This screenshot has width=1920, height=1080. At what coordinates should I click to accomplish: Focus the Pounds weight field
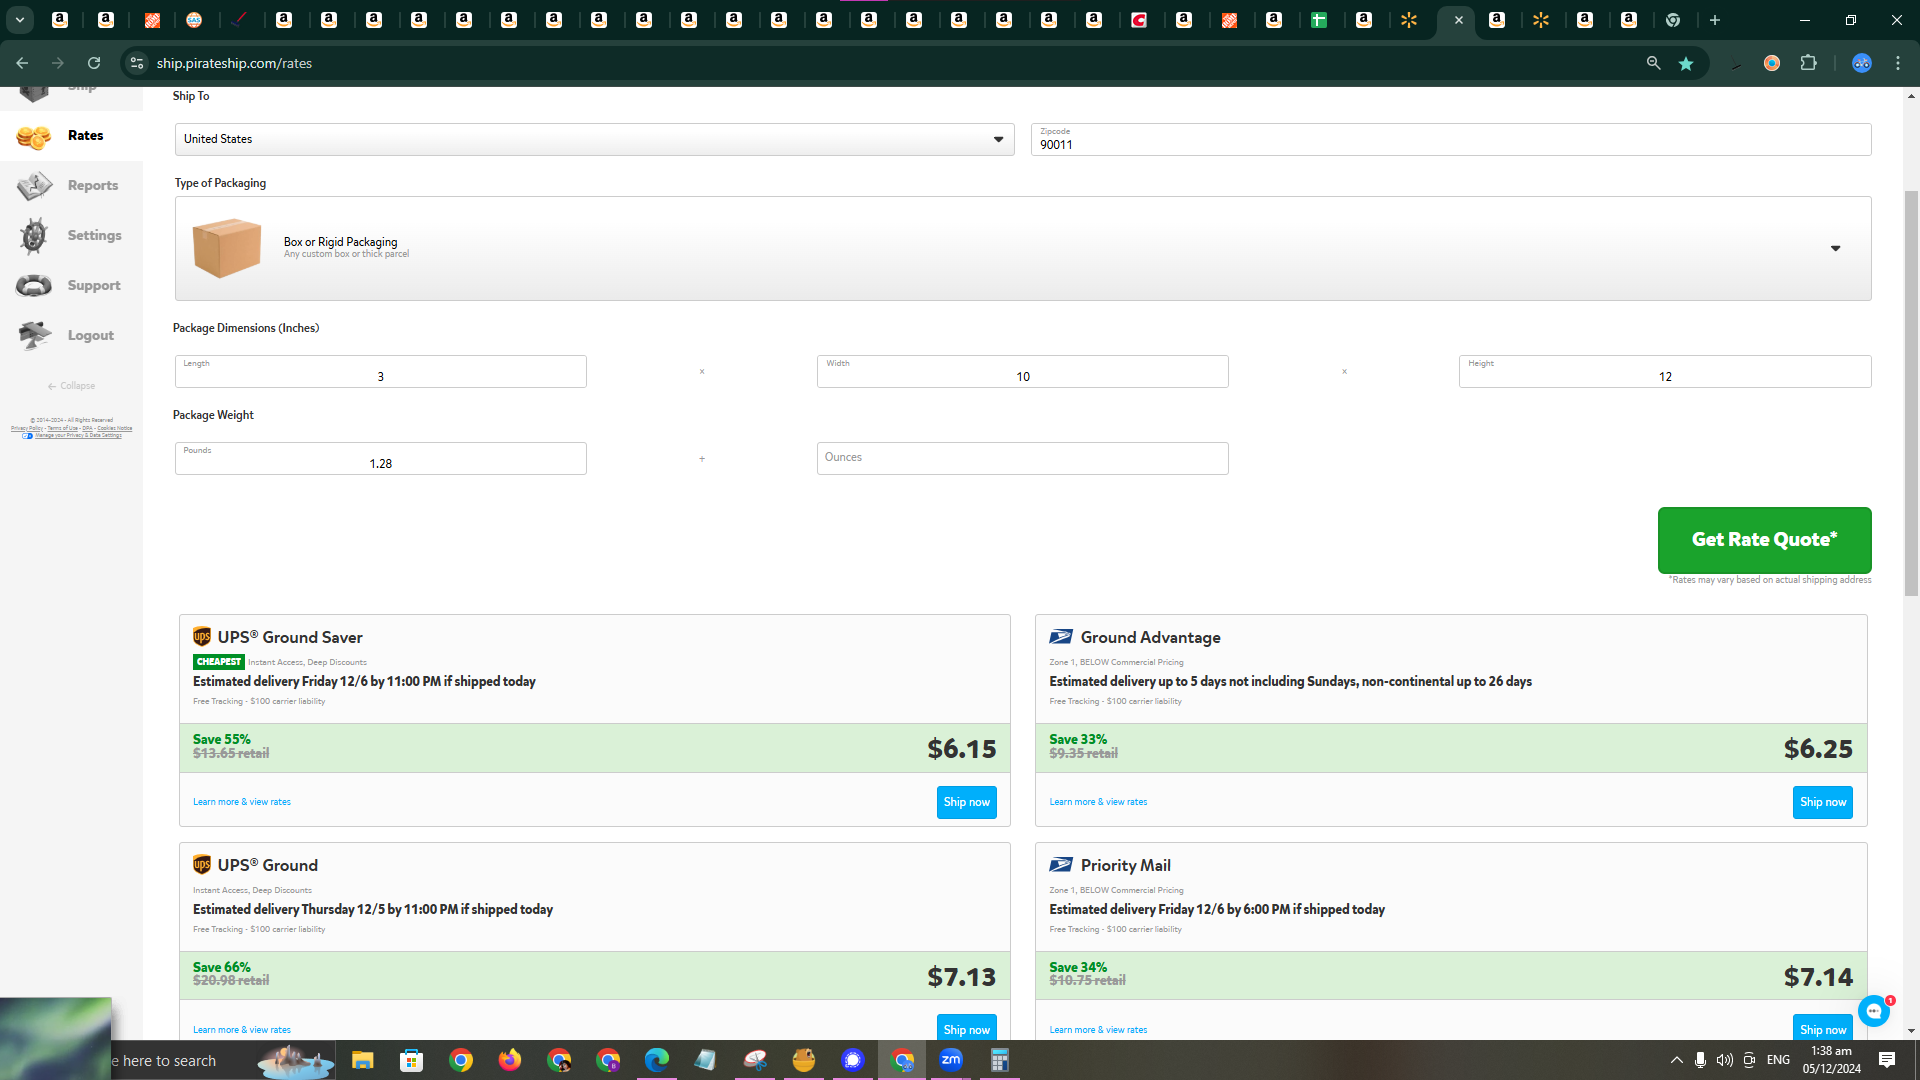click(380, 458)
